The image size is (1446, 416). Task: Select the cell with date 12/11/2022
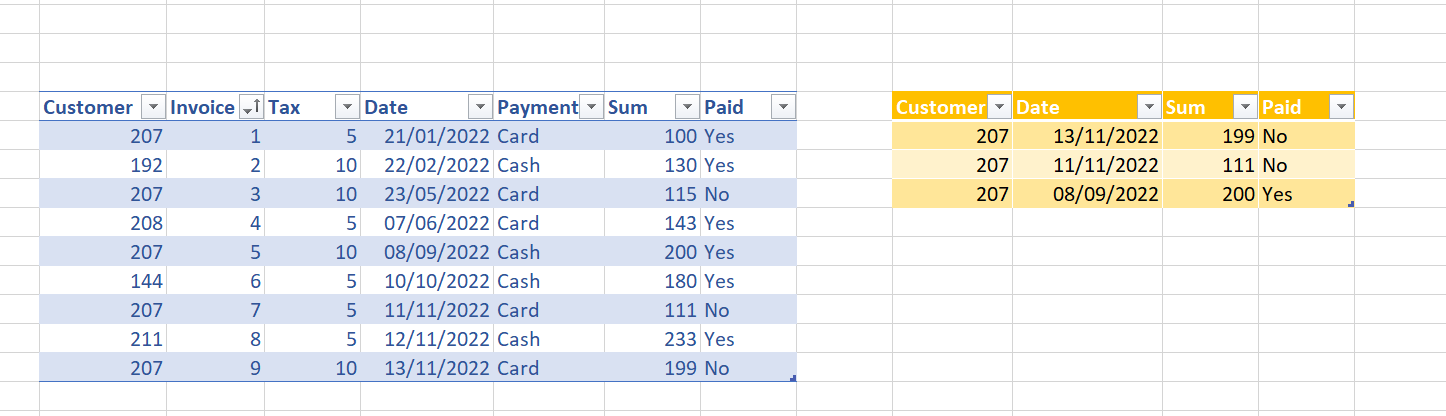[428, 339]
